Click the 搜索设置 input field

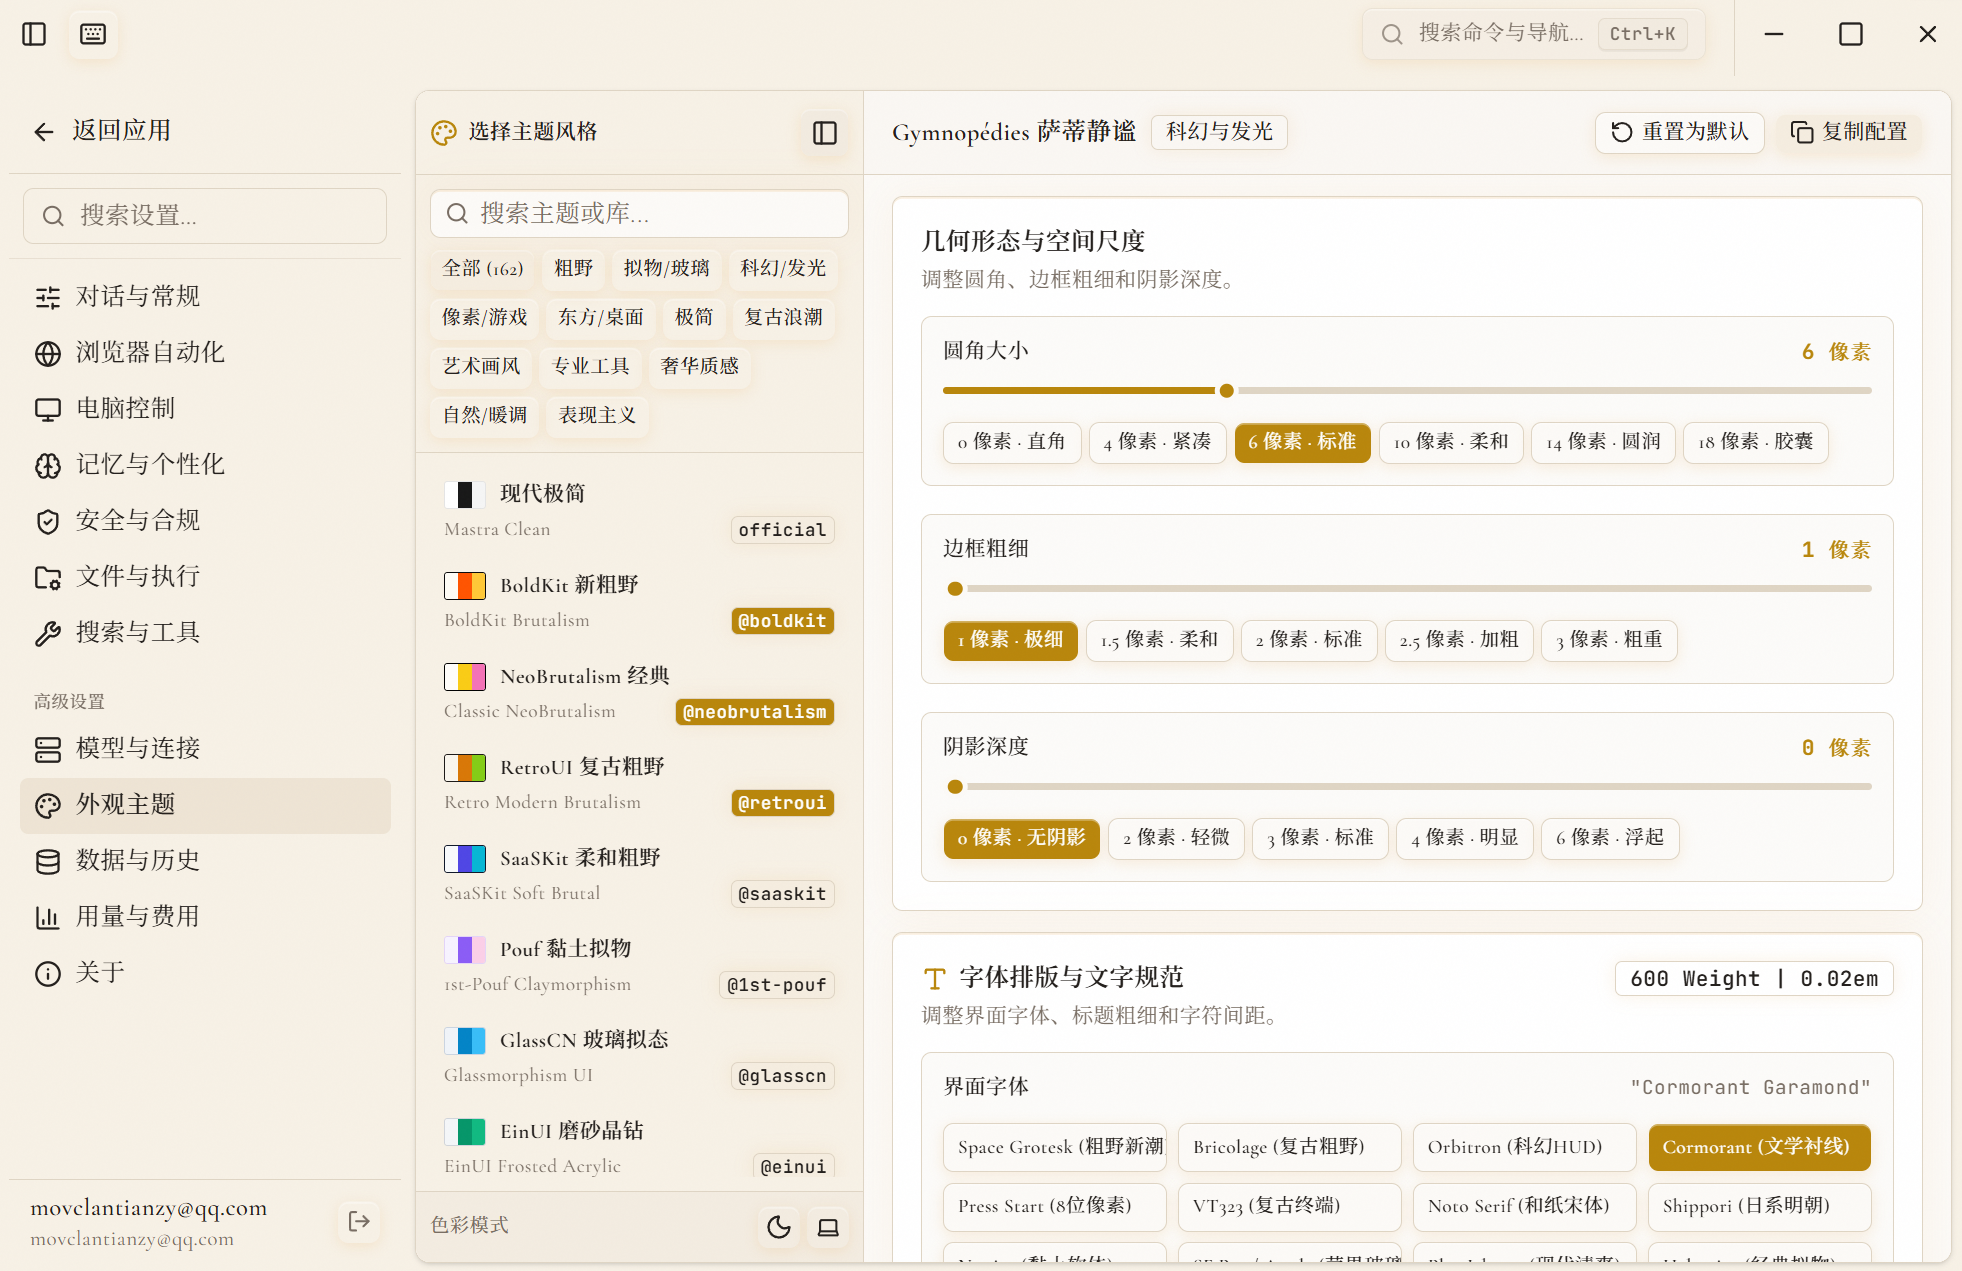[205, 216]
